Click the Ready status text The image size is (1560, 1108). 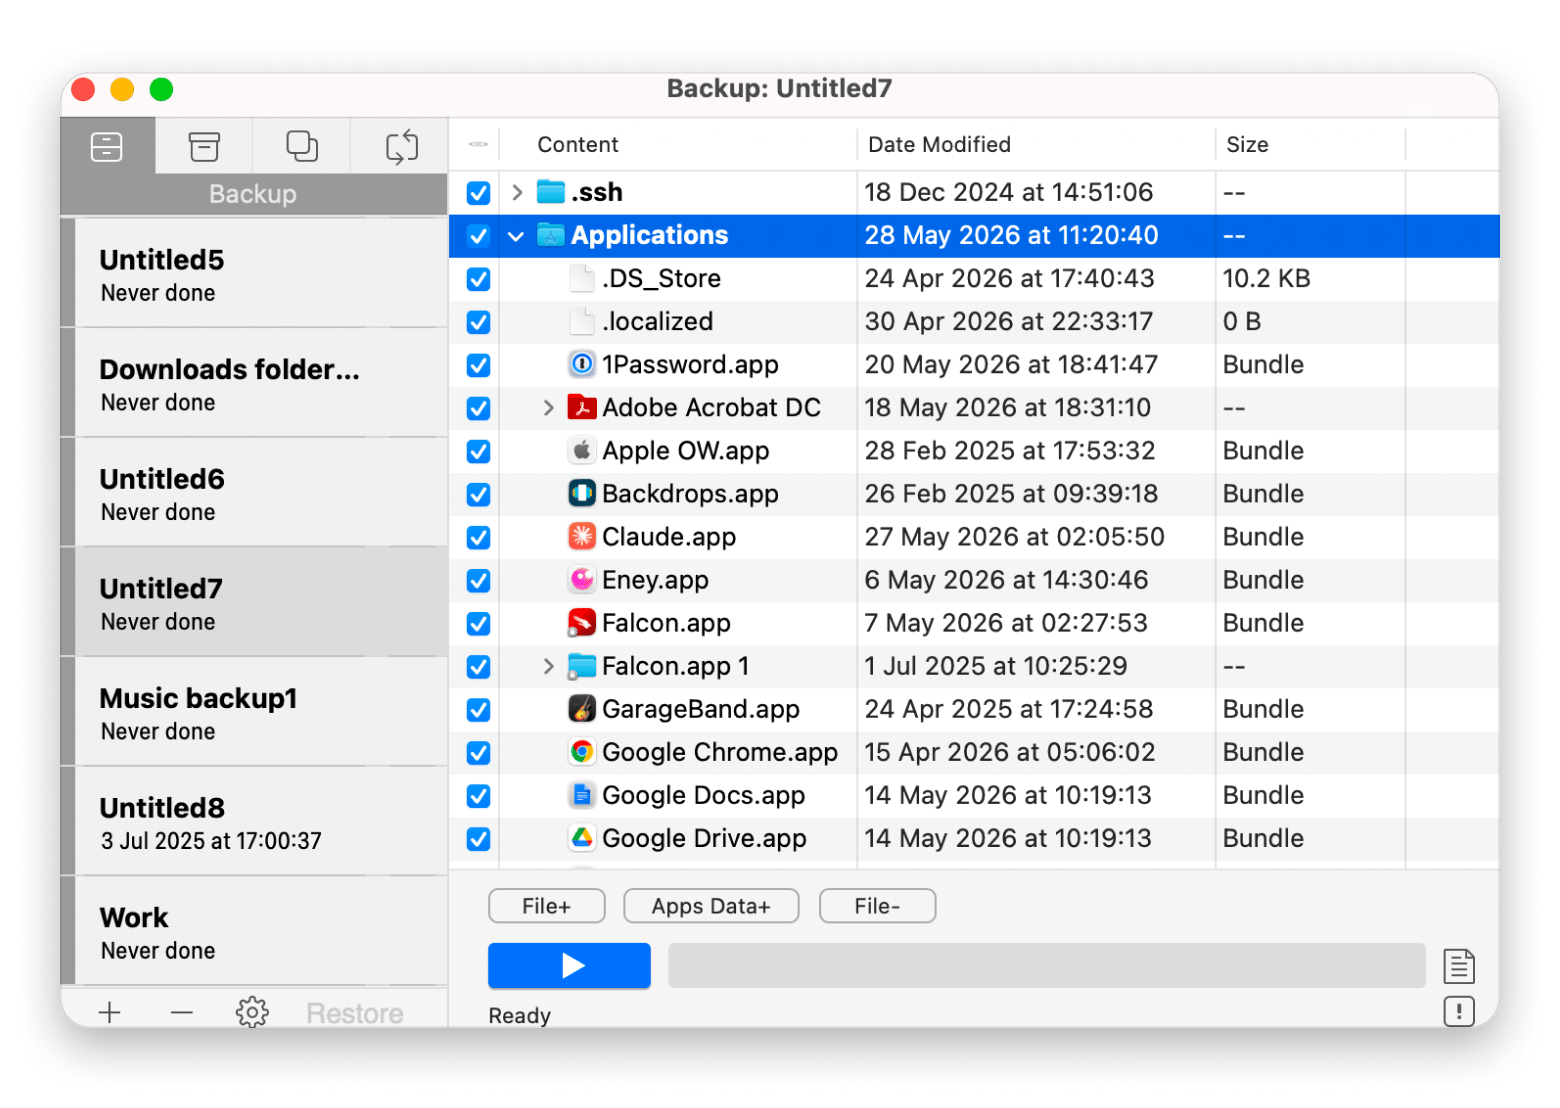tap(519, 1015)
